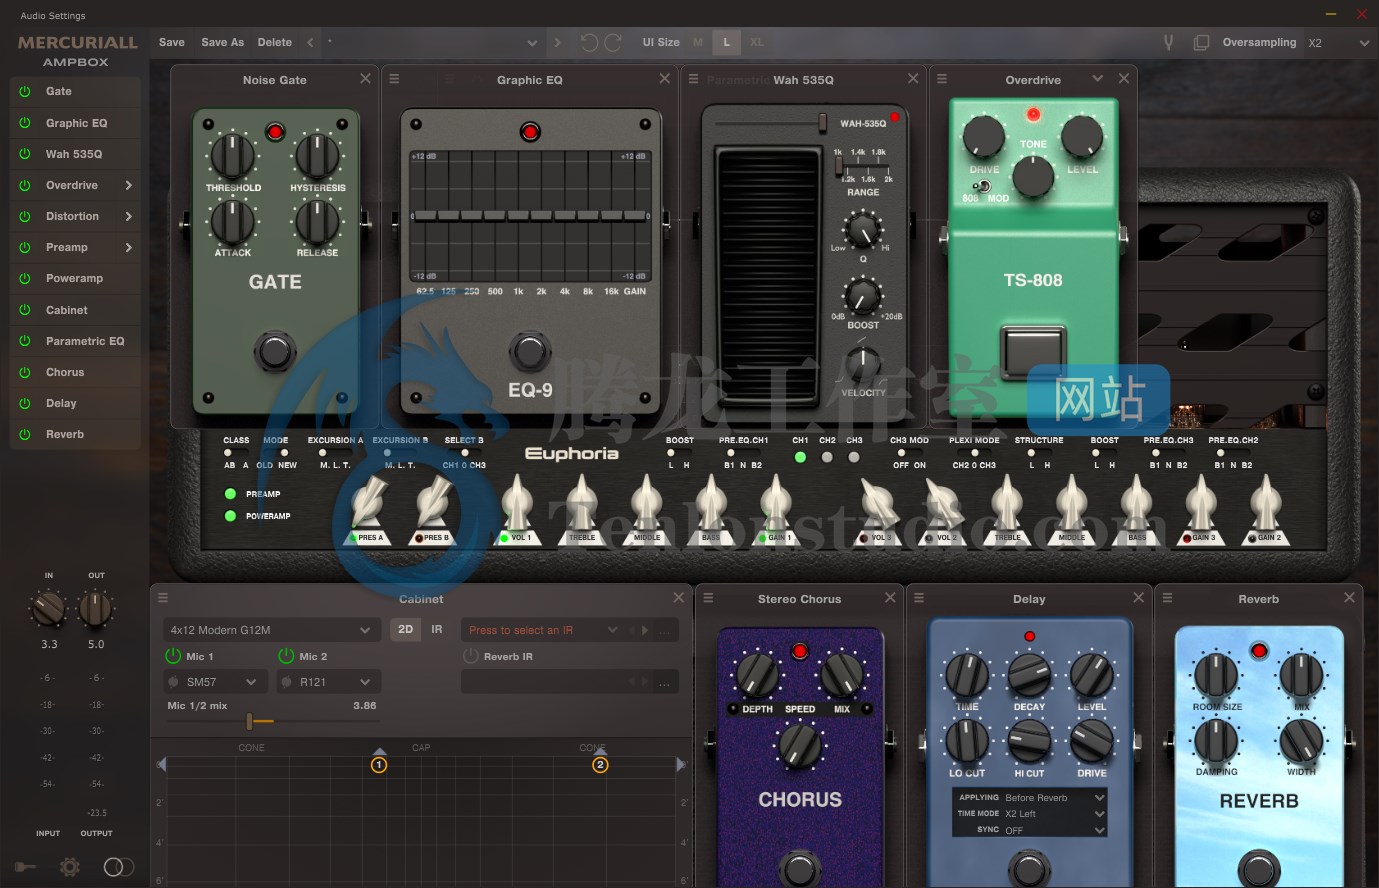Open the Overdrive panel hamburger menu
1379x888 pixels.
click(x=942, y=79)
